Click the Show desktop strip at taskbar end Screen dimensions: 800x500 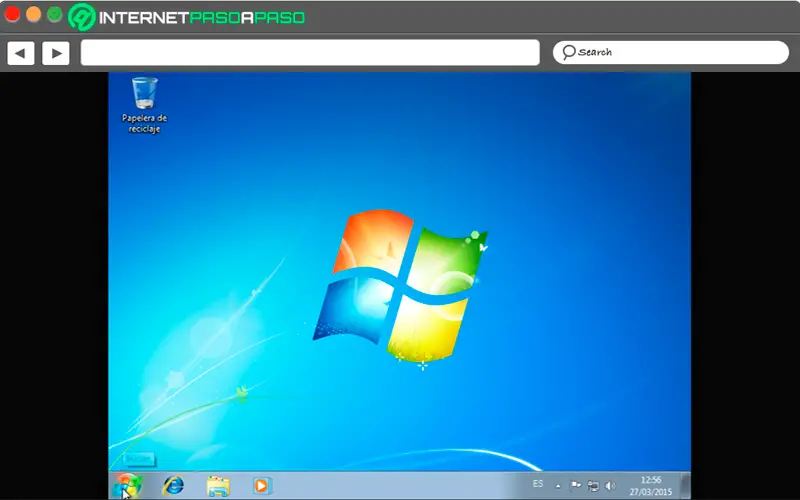pos(686,485)
